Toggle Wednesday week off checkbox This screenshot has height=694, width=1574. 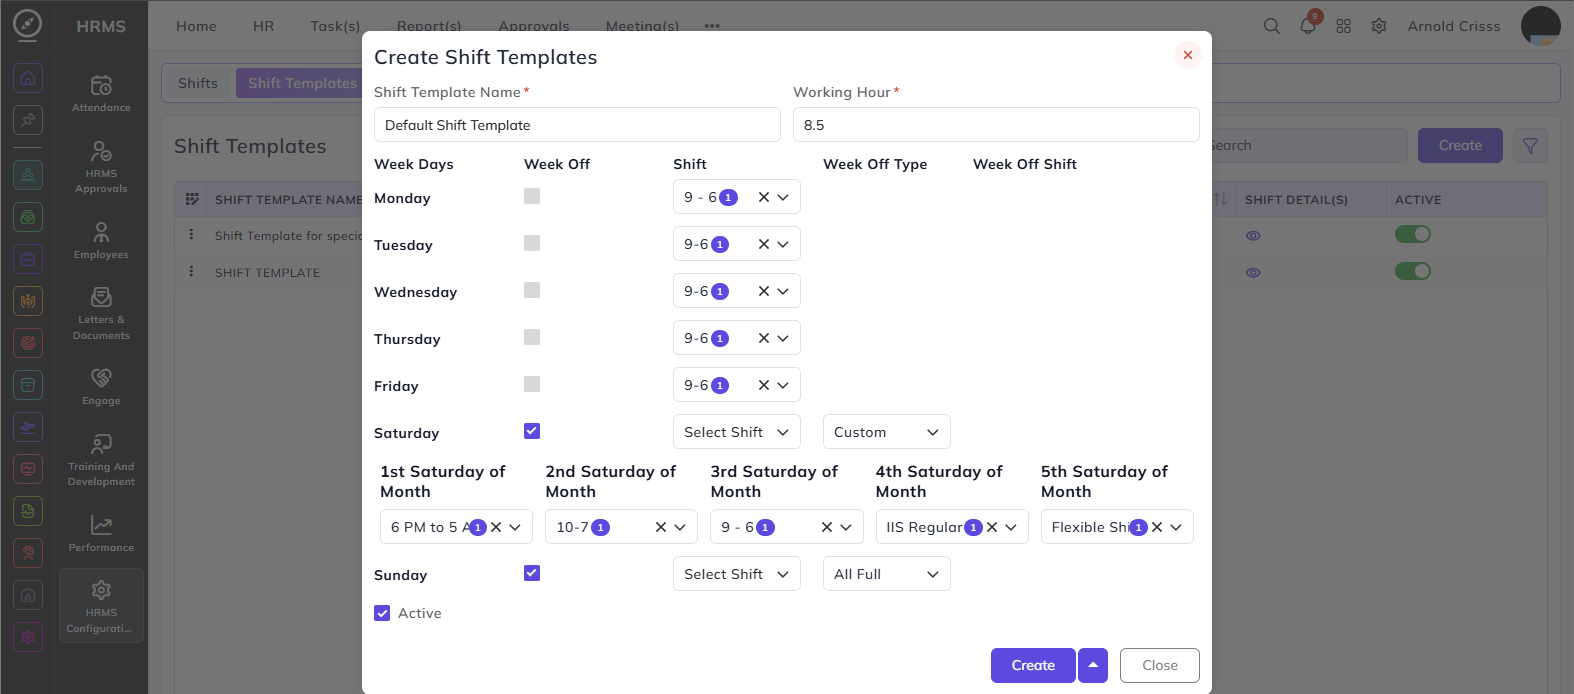click(x=532, y=290)
